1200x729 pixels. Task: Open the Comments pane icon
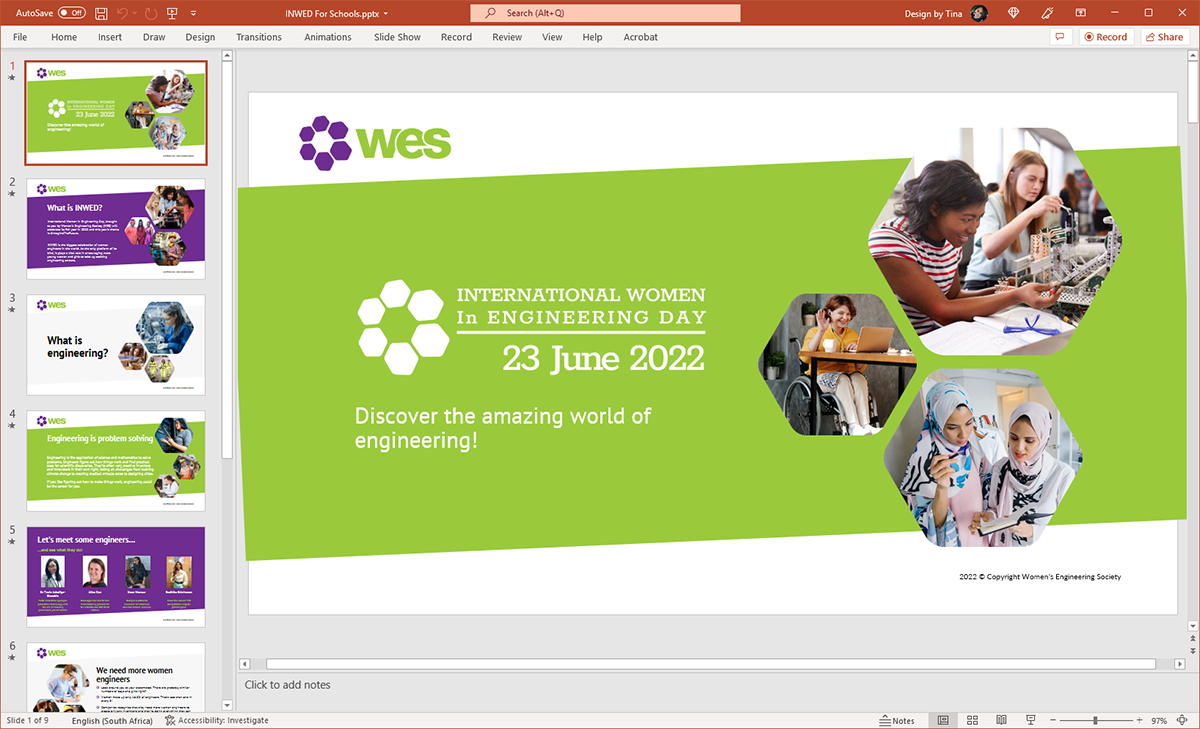(1060, 37)
